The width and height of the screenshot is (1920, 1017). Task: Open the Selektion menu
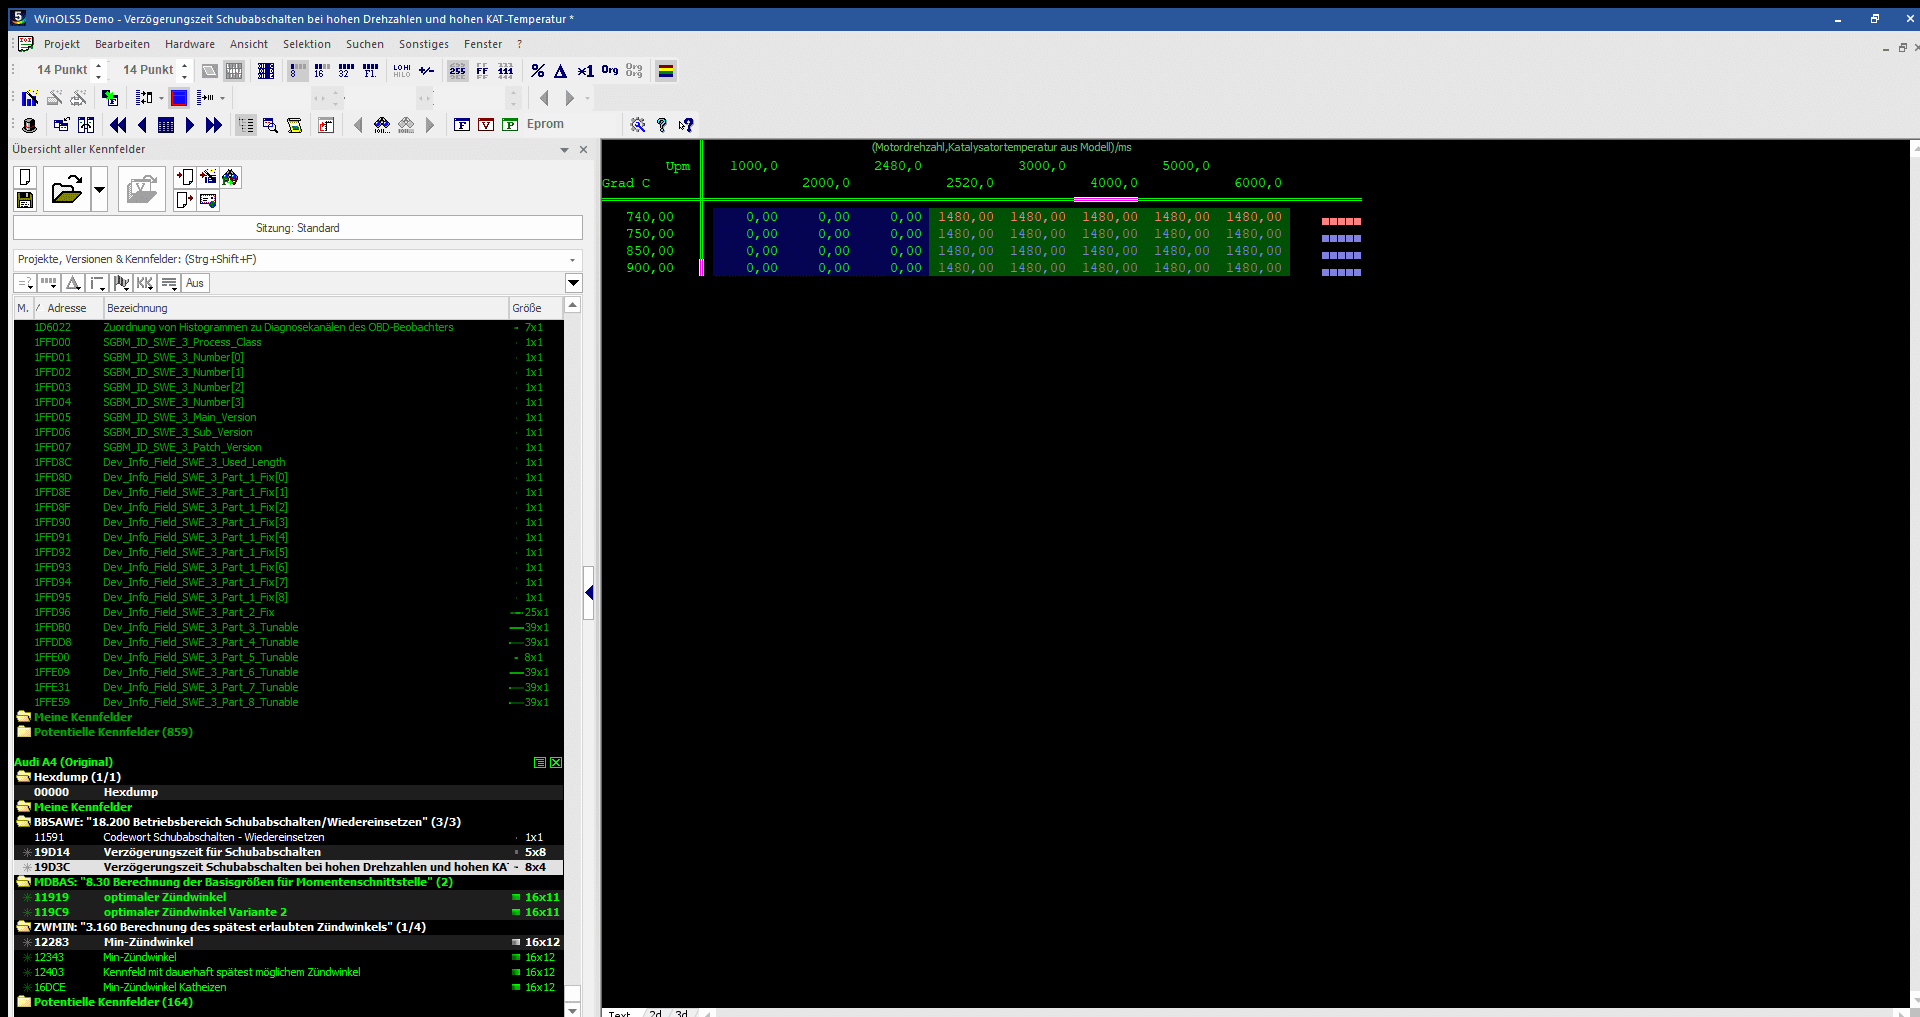(306, 44)
